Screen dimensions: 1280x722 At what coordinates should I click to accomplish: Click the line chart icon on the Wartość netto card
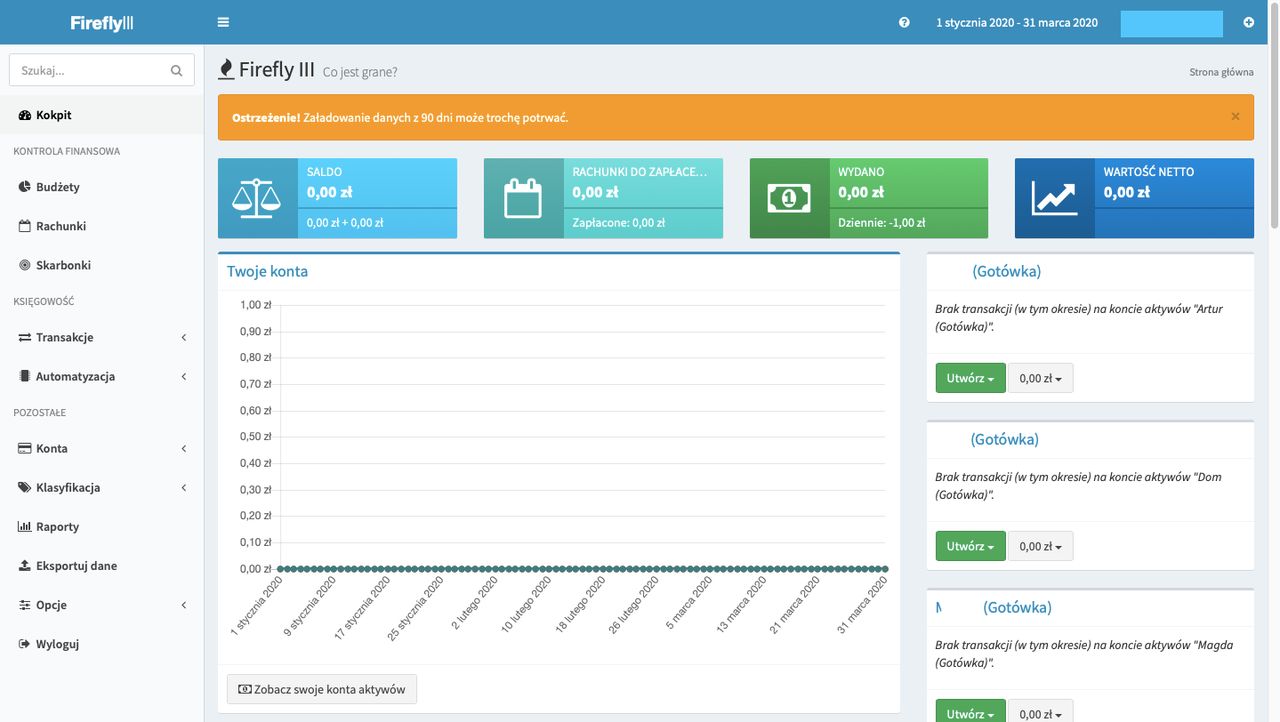point(1054,198)
